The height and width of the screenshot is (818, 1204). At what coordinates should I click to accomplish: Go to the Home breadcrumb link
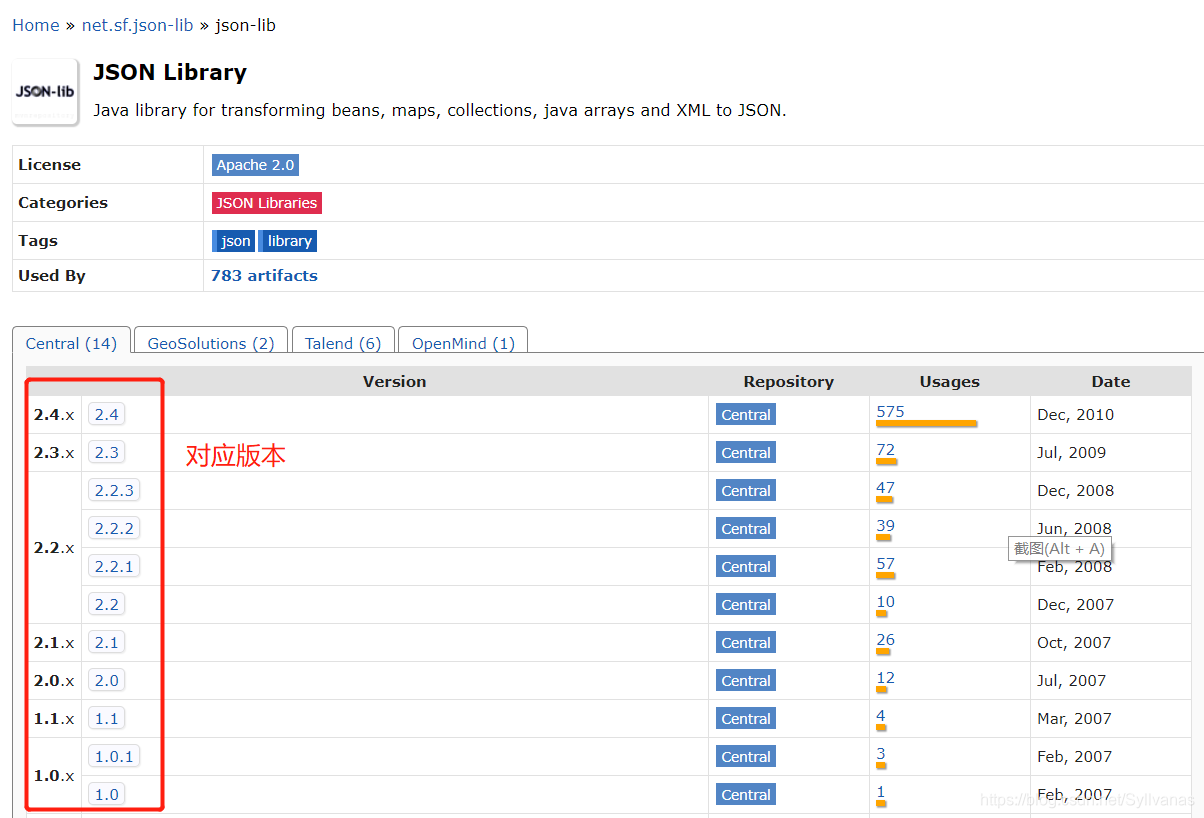[36, 25]
